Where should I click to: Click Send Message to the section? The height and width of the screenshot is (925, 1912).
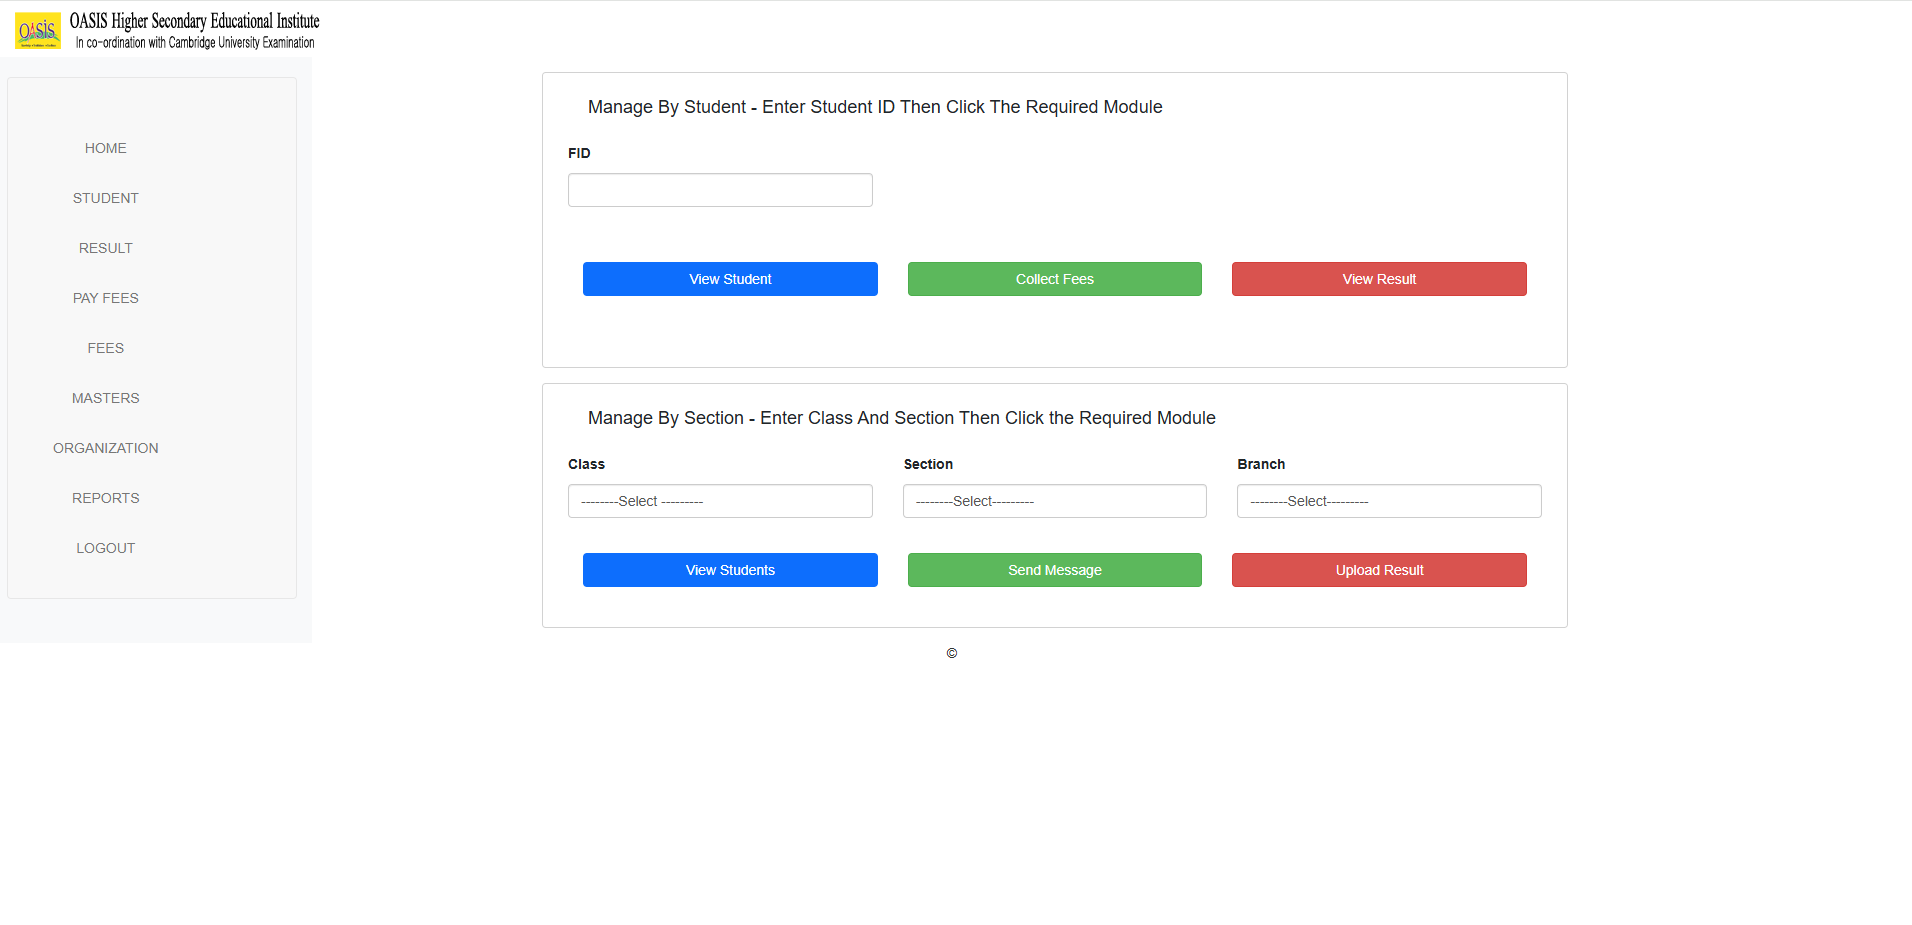point(1053,570)
